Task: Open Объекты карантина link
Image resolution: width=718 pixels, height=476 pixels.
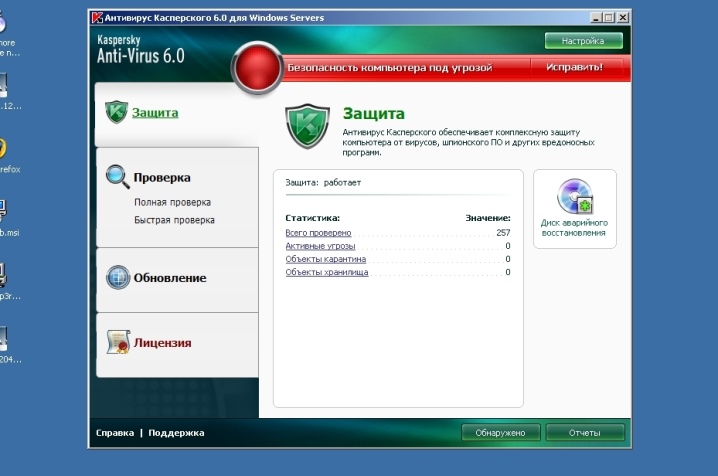Action: (326, 259)
